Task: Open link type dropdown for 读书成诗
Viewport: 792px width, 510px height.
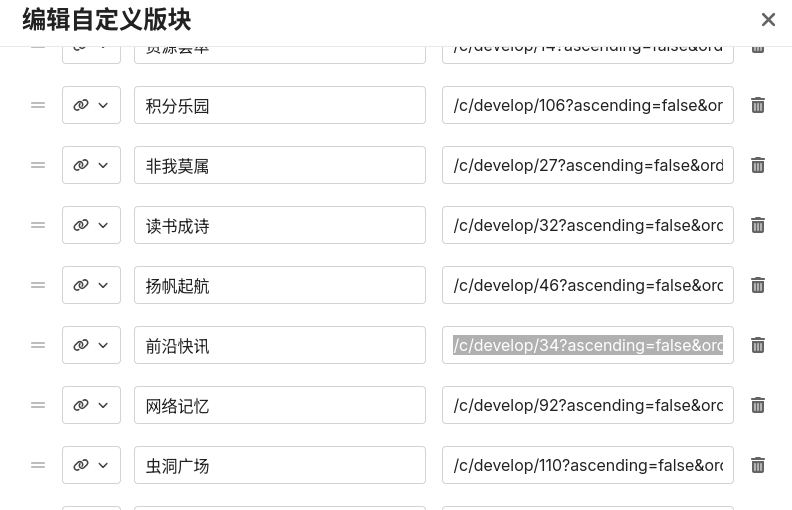Action: (91, 225)
